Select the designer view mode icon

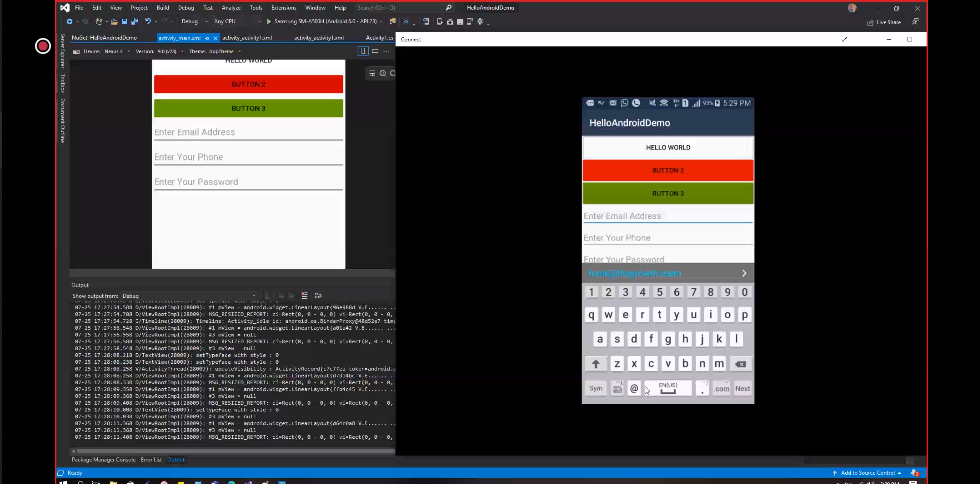[362, 51]
